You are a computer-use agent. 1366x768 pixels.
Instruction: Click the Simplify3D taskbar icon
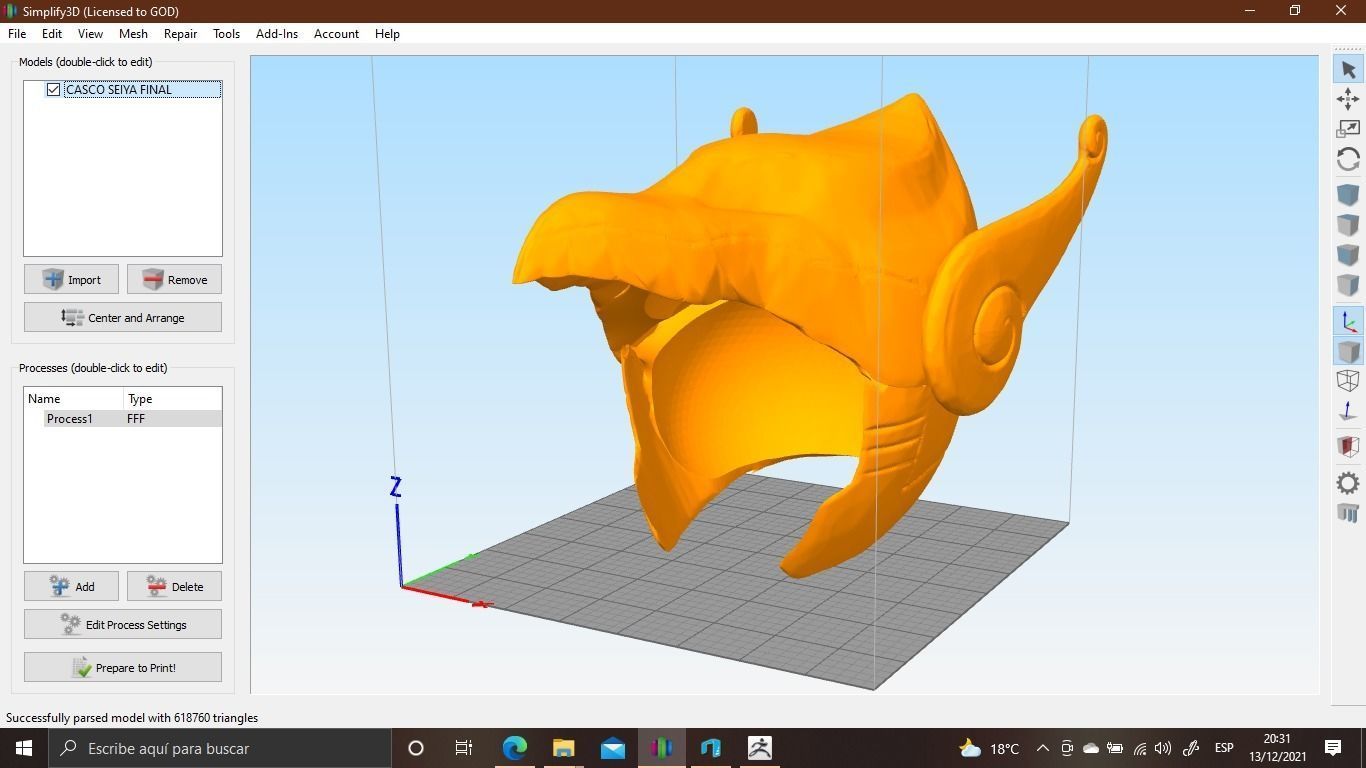coord(661,748)
